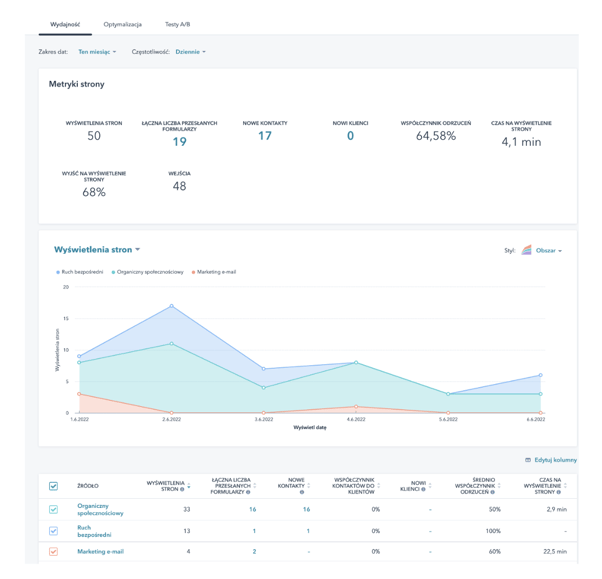This screenshot has height=579, width=602.
Task: Sort by Nowe kontakty column arrows
Action: 309,486
